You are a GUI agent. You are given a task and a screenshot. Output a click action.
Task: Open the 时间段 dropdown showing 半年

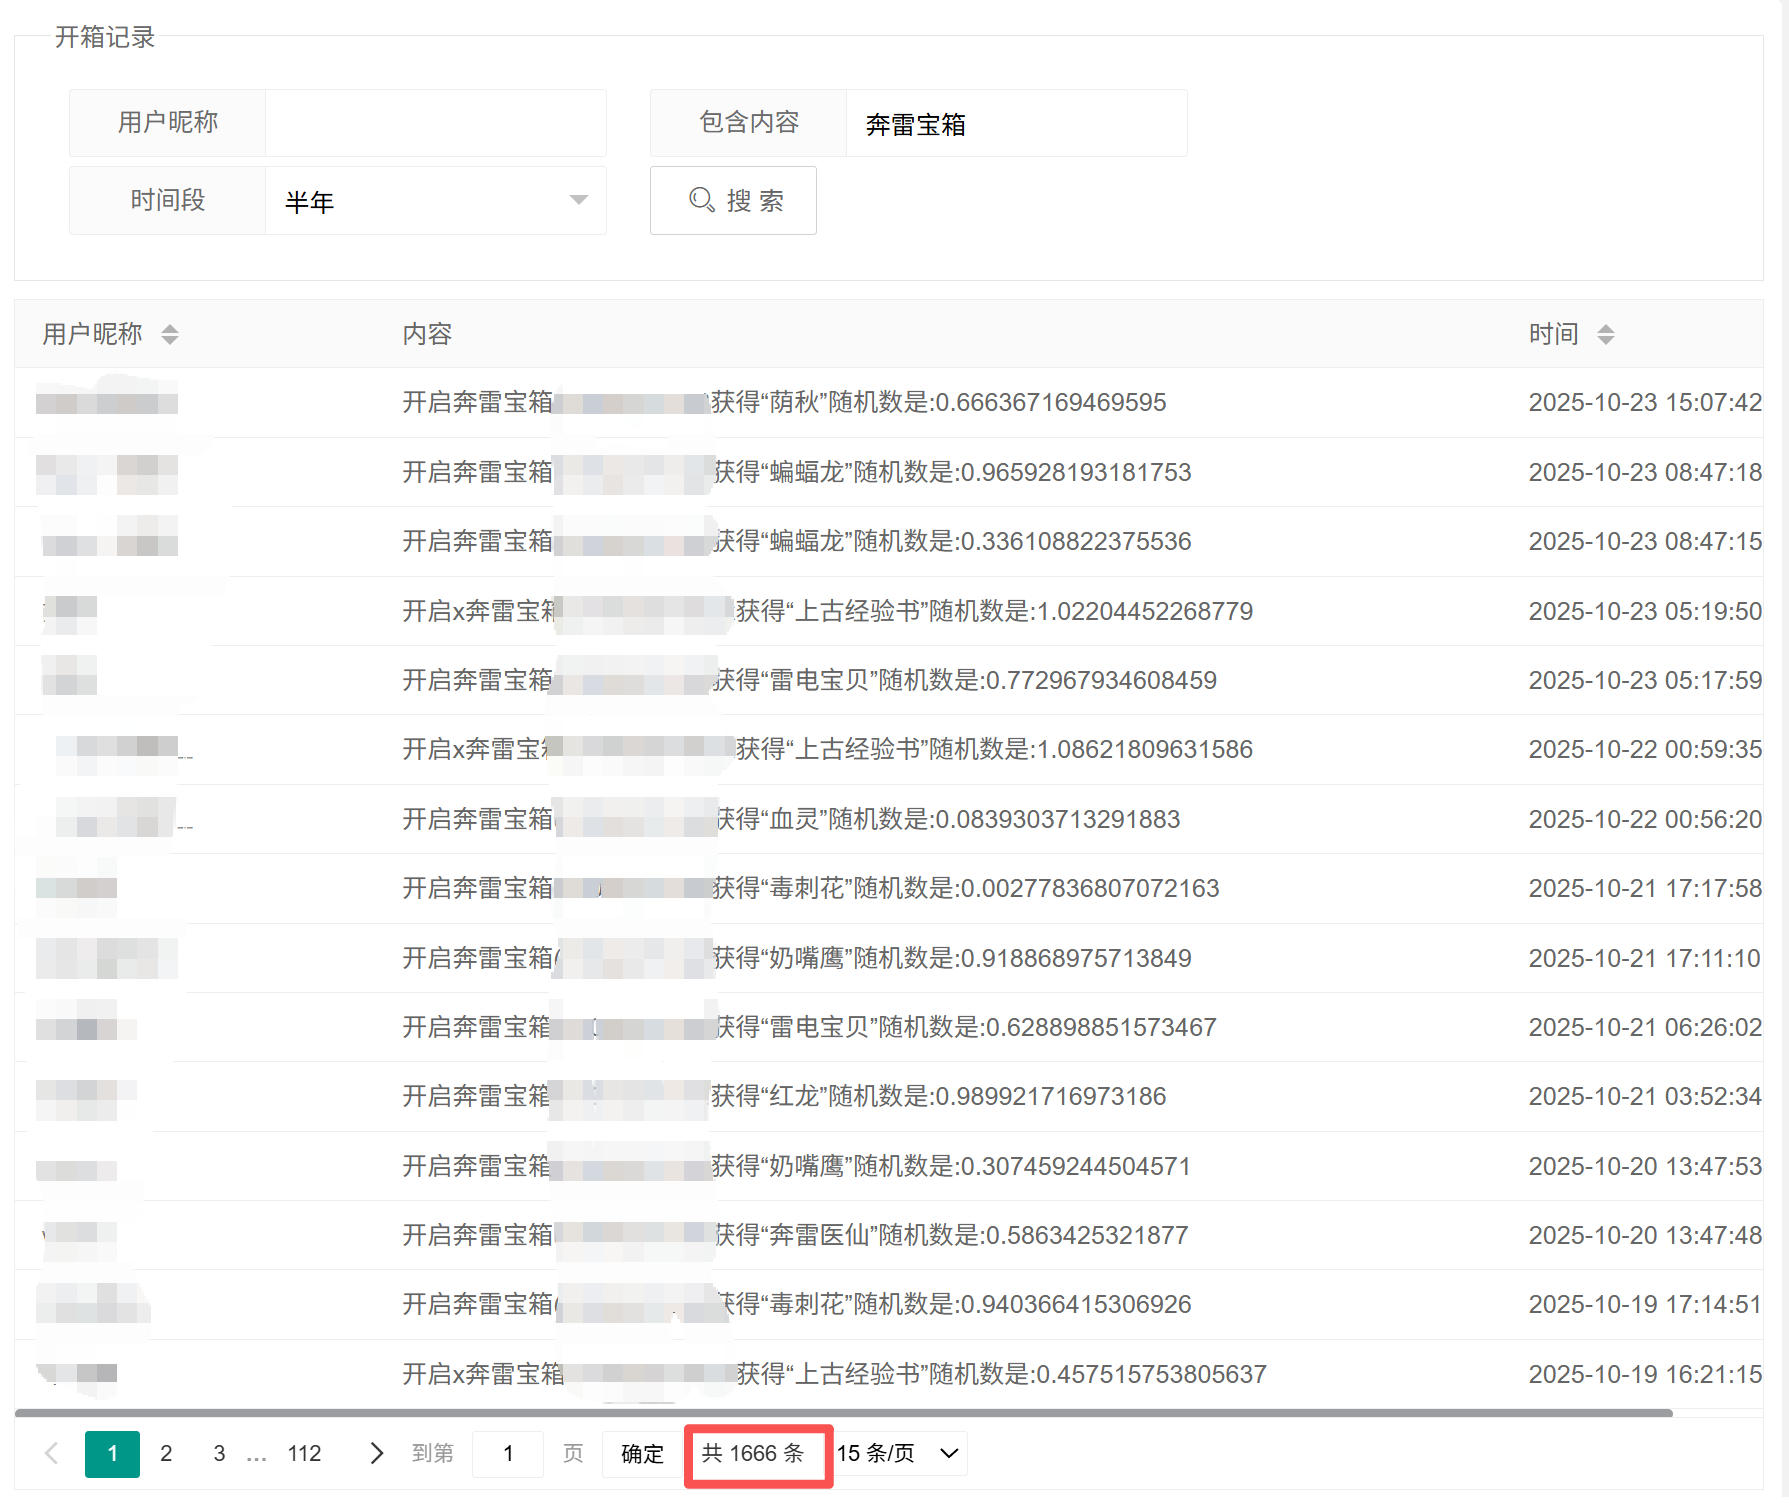pyautogui.click(x=435, y=201)
